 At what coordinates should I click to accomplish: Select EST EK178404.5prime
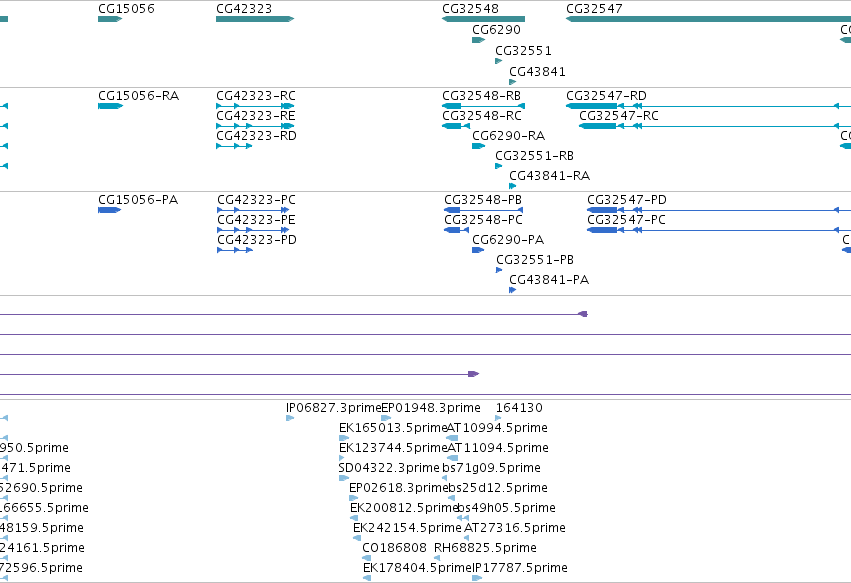(x=417, y=568)
